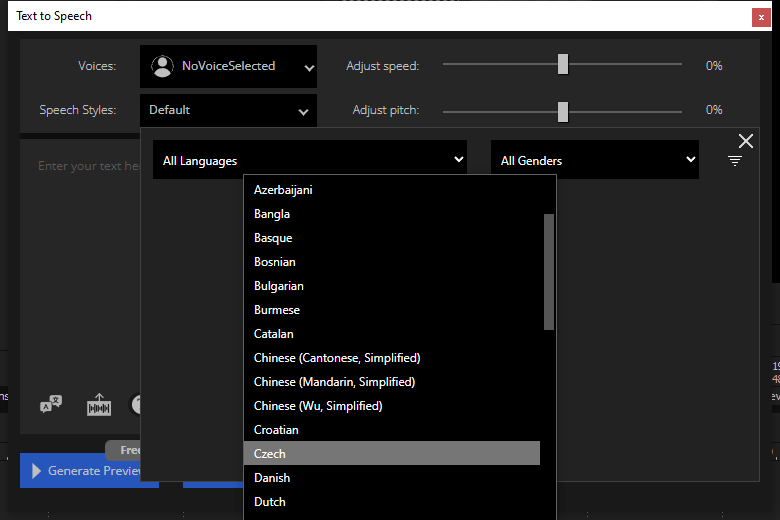Open the Speech Styles dropdown
The width and height of the screenshot is (780, 520).
point(228,110)
